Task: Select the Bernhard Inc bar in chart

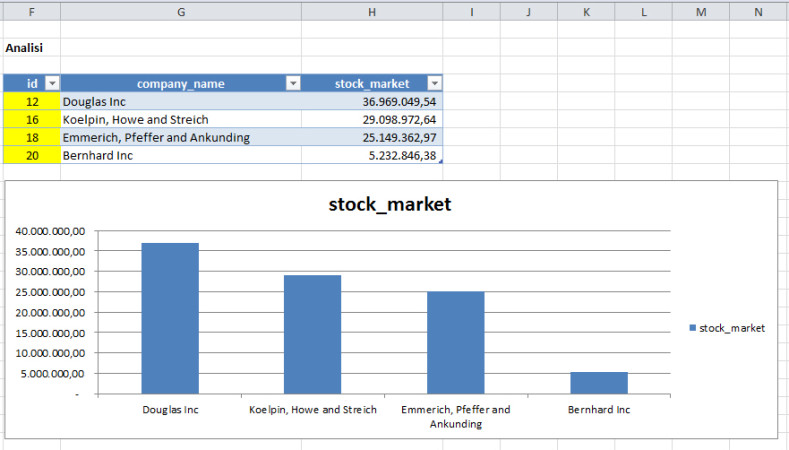Action: (599, 383)
